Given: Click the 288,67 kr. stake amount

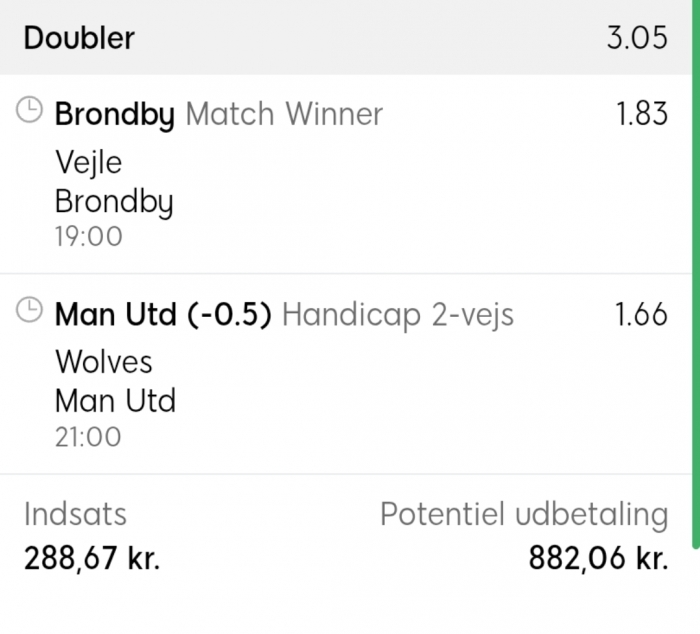Looking at the screenshot, I should pos(92,558).
